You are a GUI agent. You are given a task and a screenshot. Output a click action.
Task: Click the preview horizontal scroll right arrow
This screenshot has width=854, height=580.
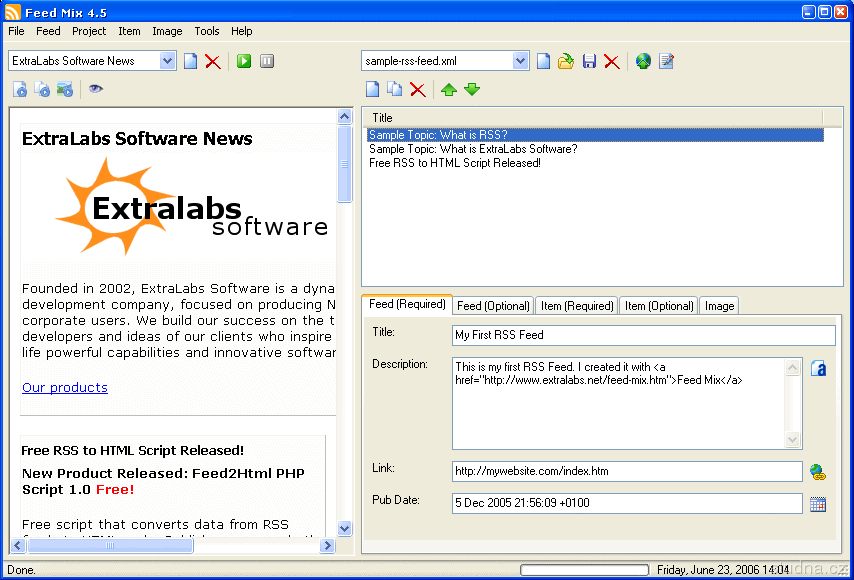pyautogui.click(x=327, y=545)
